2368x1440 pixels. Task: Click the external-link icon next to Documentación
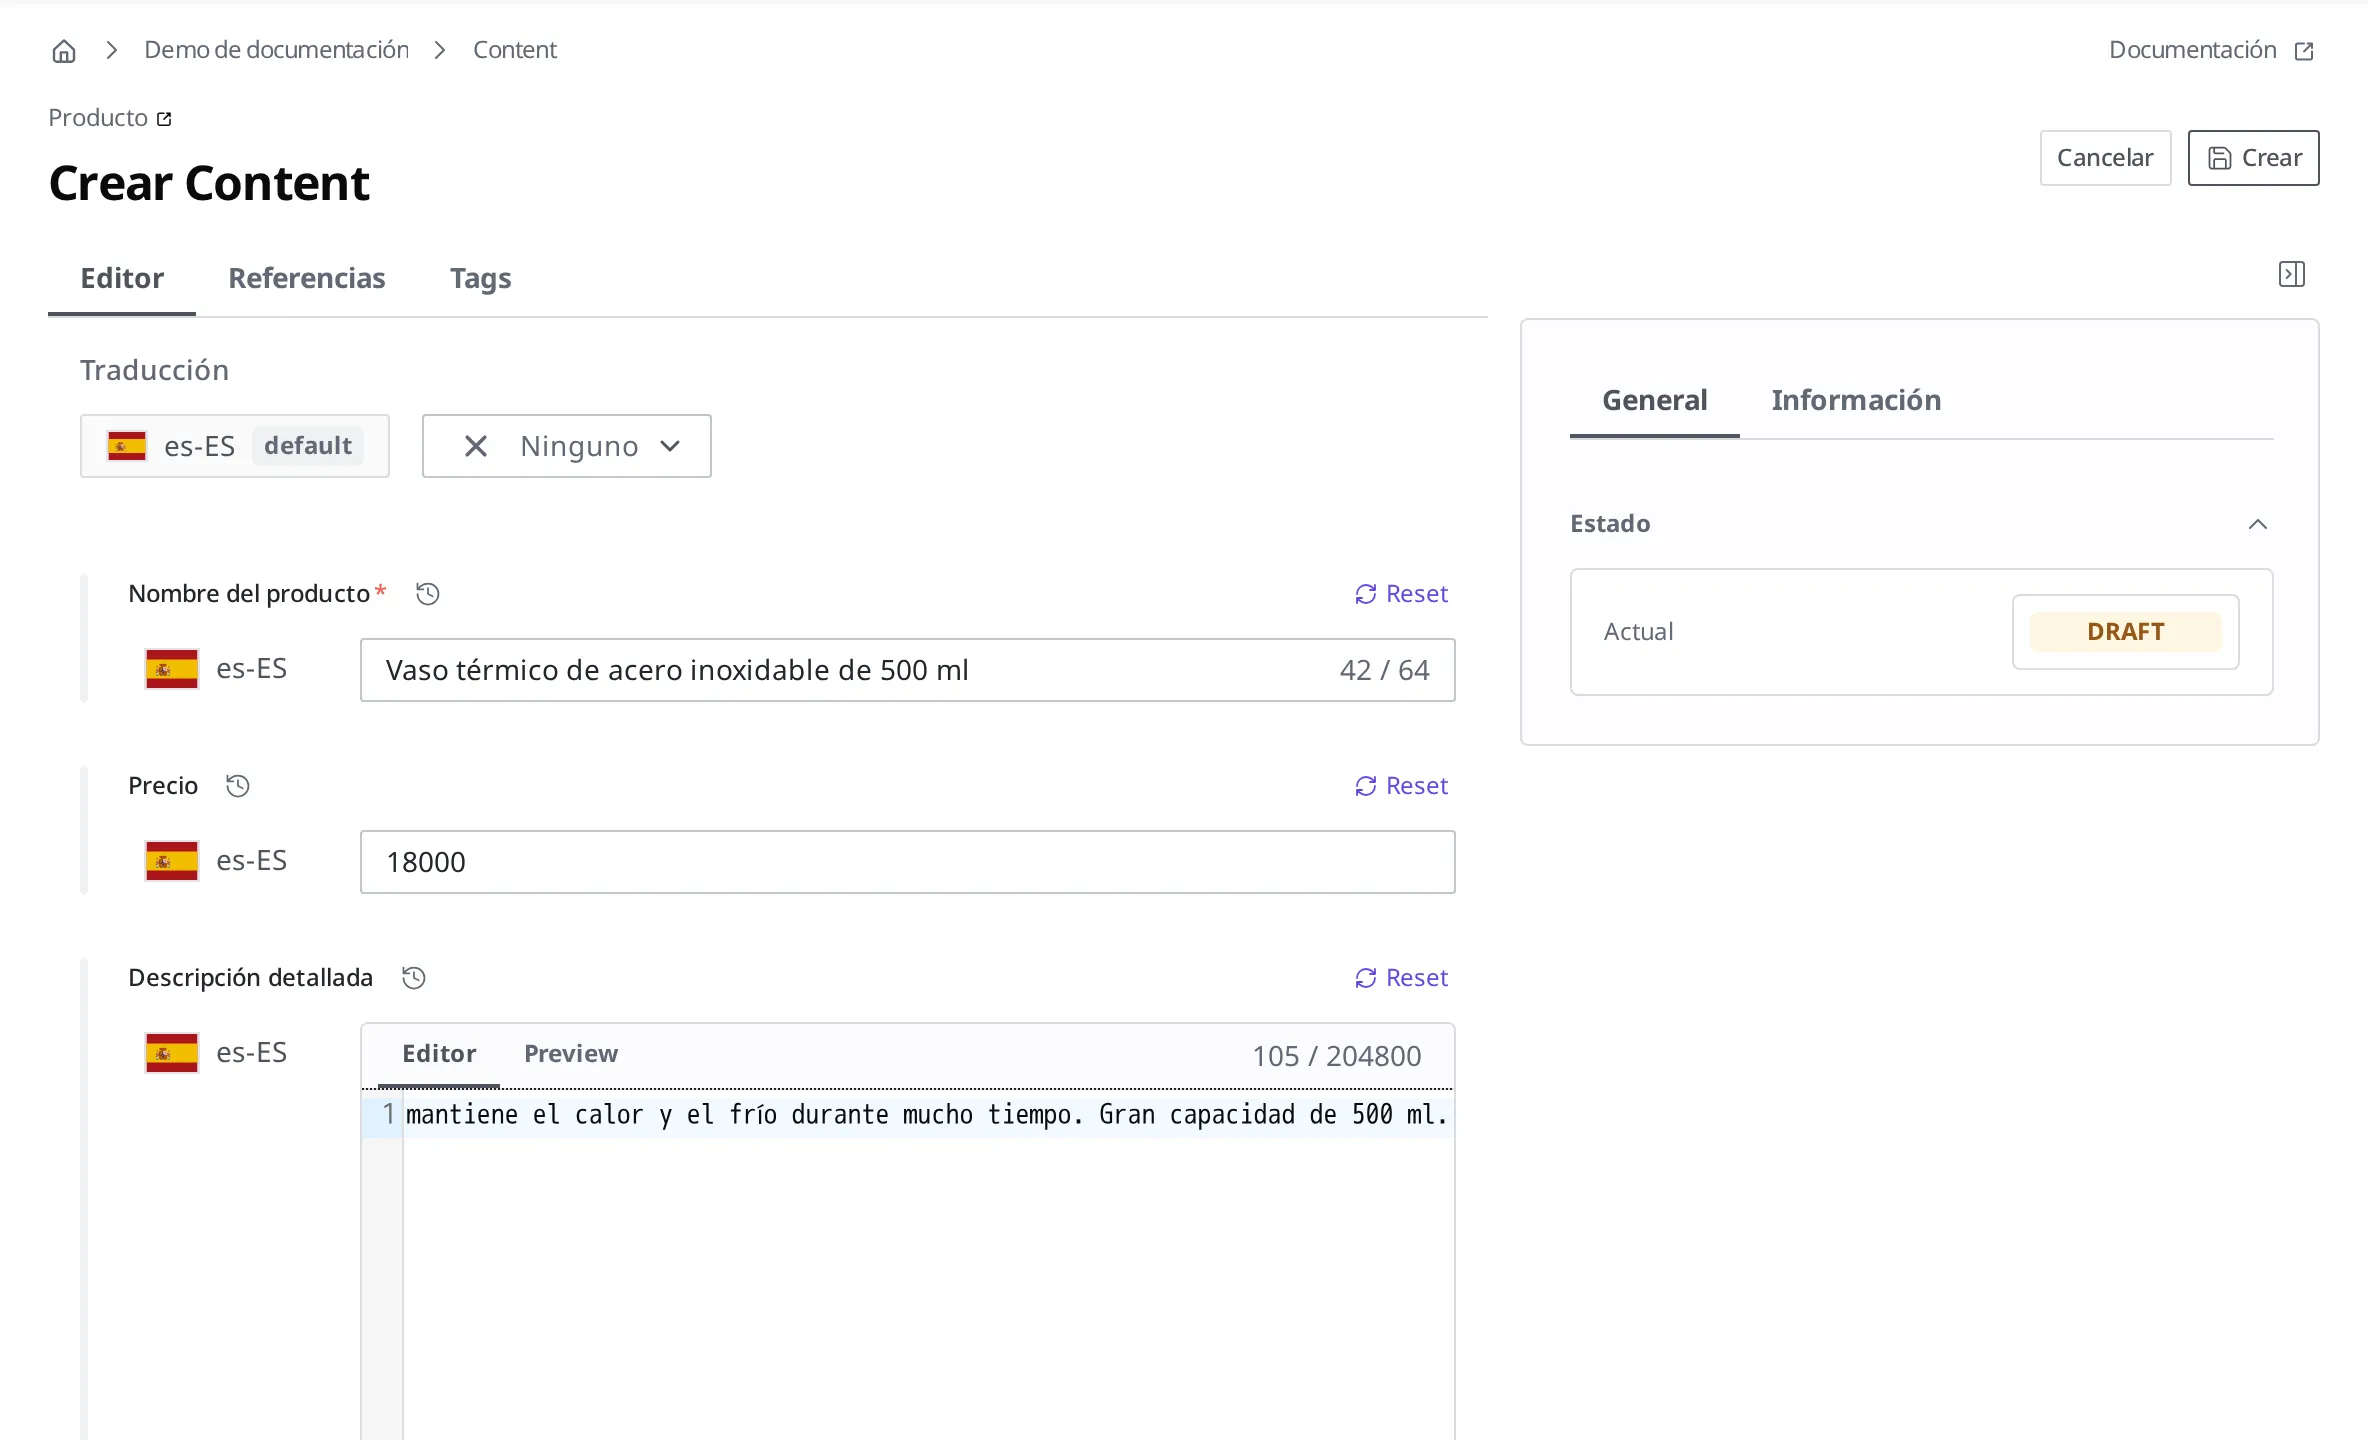(2304, 51)
